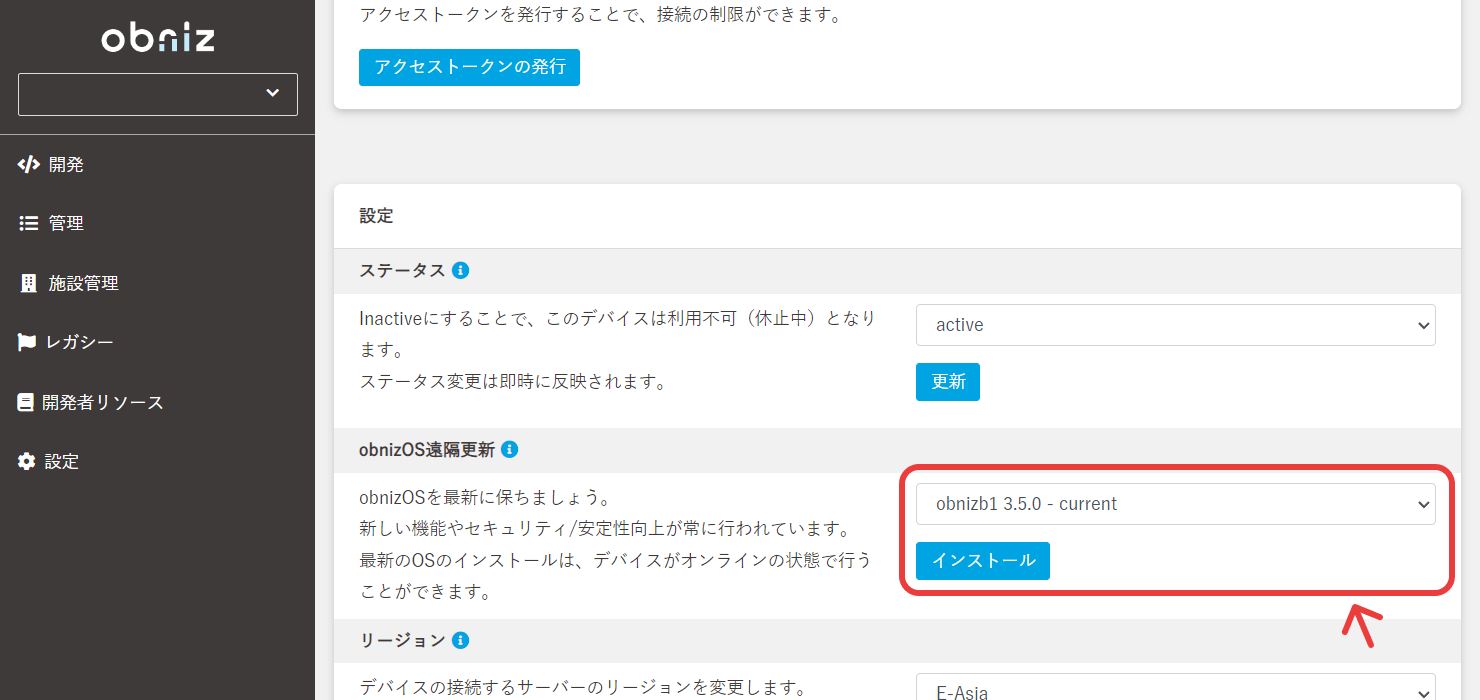Go to the レガシー menu label
The image size is (1480, 700).
[x=80, y=343]
